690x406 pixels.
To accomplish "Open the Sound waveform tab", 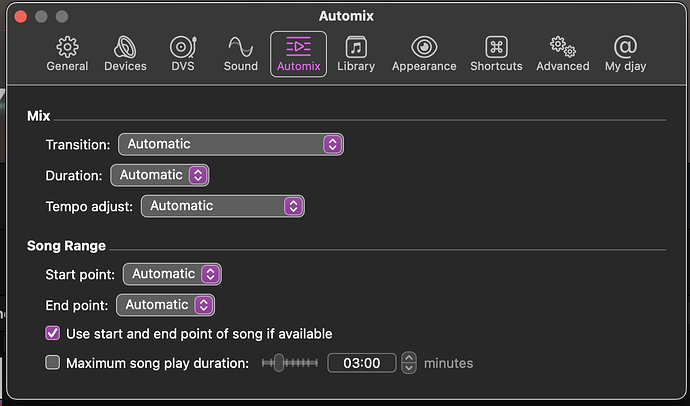I will click(240, 54).
